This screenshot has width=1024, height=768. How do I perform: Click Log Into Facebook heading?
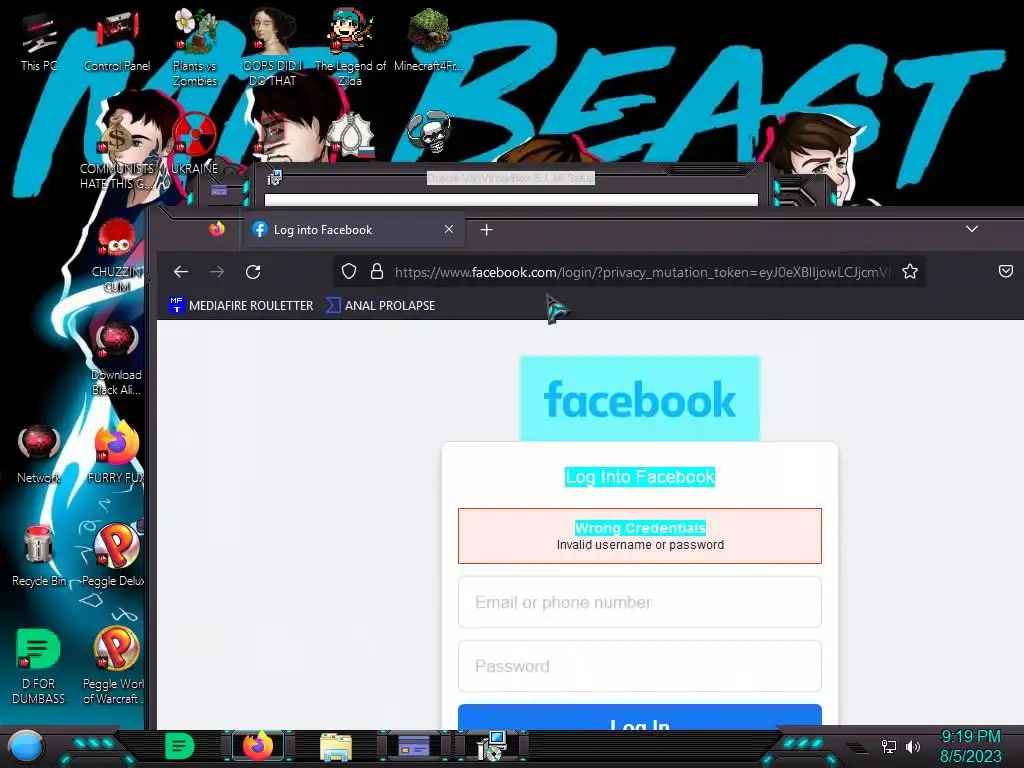click(640, 477)
